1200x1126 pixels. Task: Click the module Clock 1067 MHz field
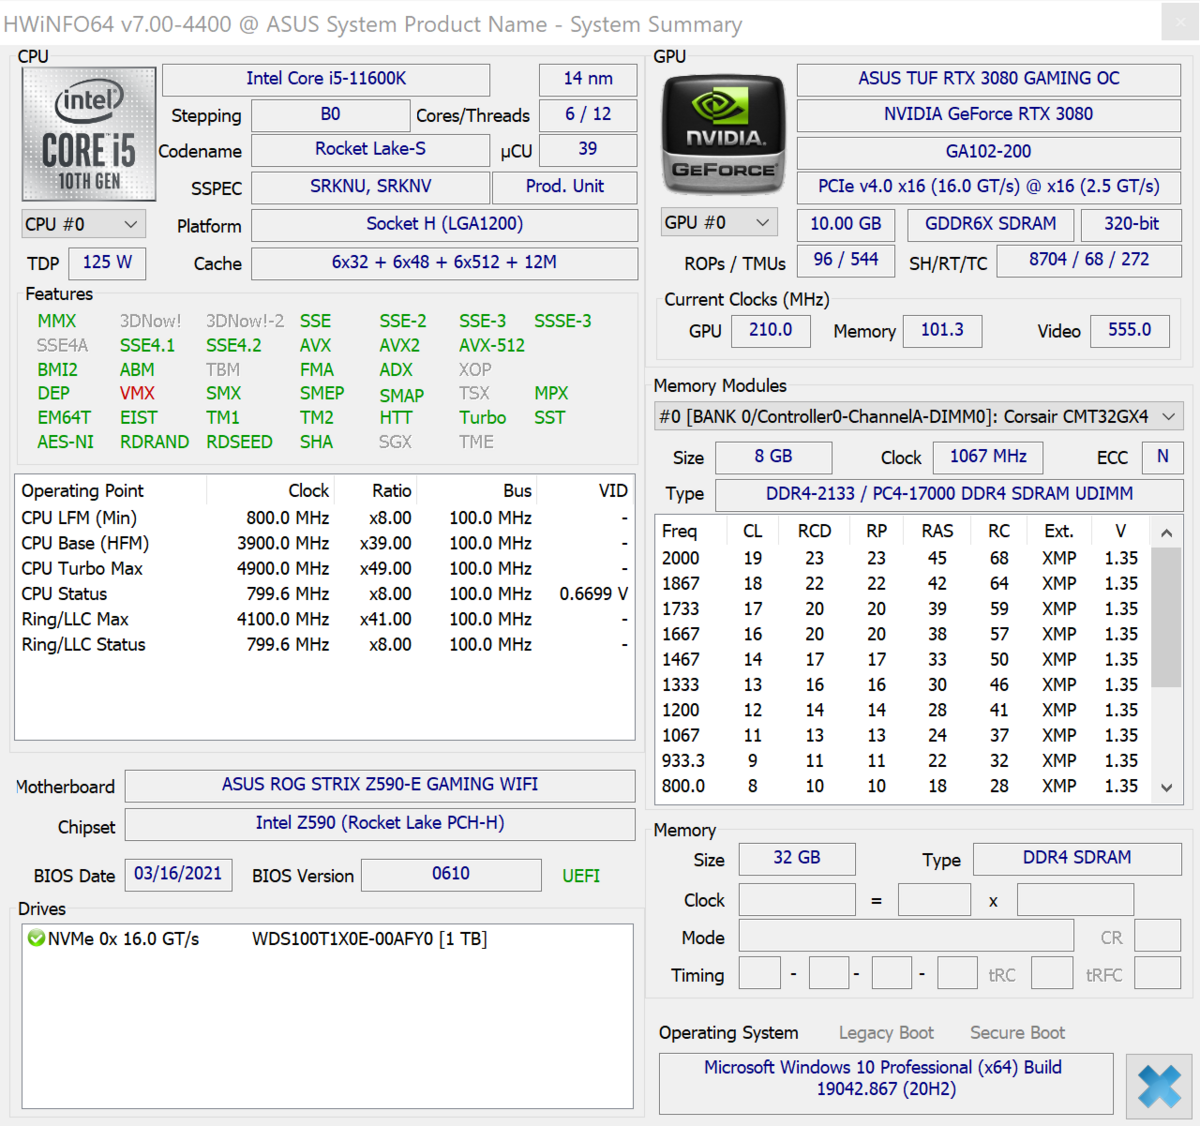tap(988, 457)
